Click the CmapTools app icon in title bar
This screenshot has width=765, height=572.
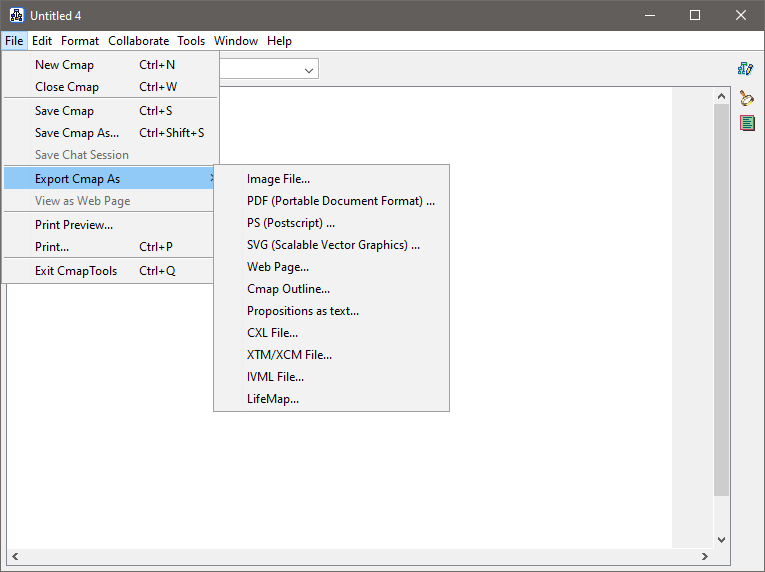(x=17, y=15)
